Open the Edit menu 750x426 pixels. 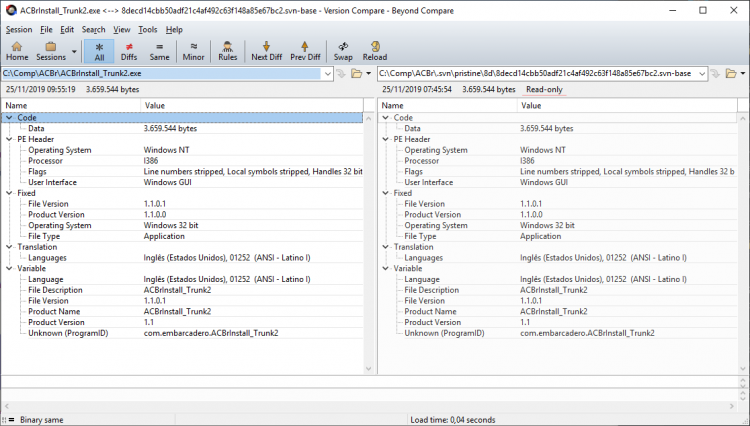click(x=67, y=30)
